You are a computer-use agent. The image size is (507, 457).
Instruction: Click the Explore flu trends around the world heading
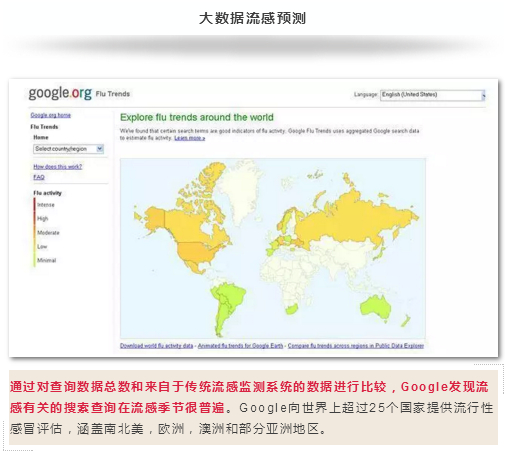click(x=197, y=117)
